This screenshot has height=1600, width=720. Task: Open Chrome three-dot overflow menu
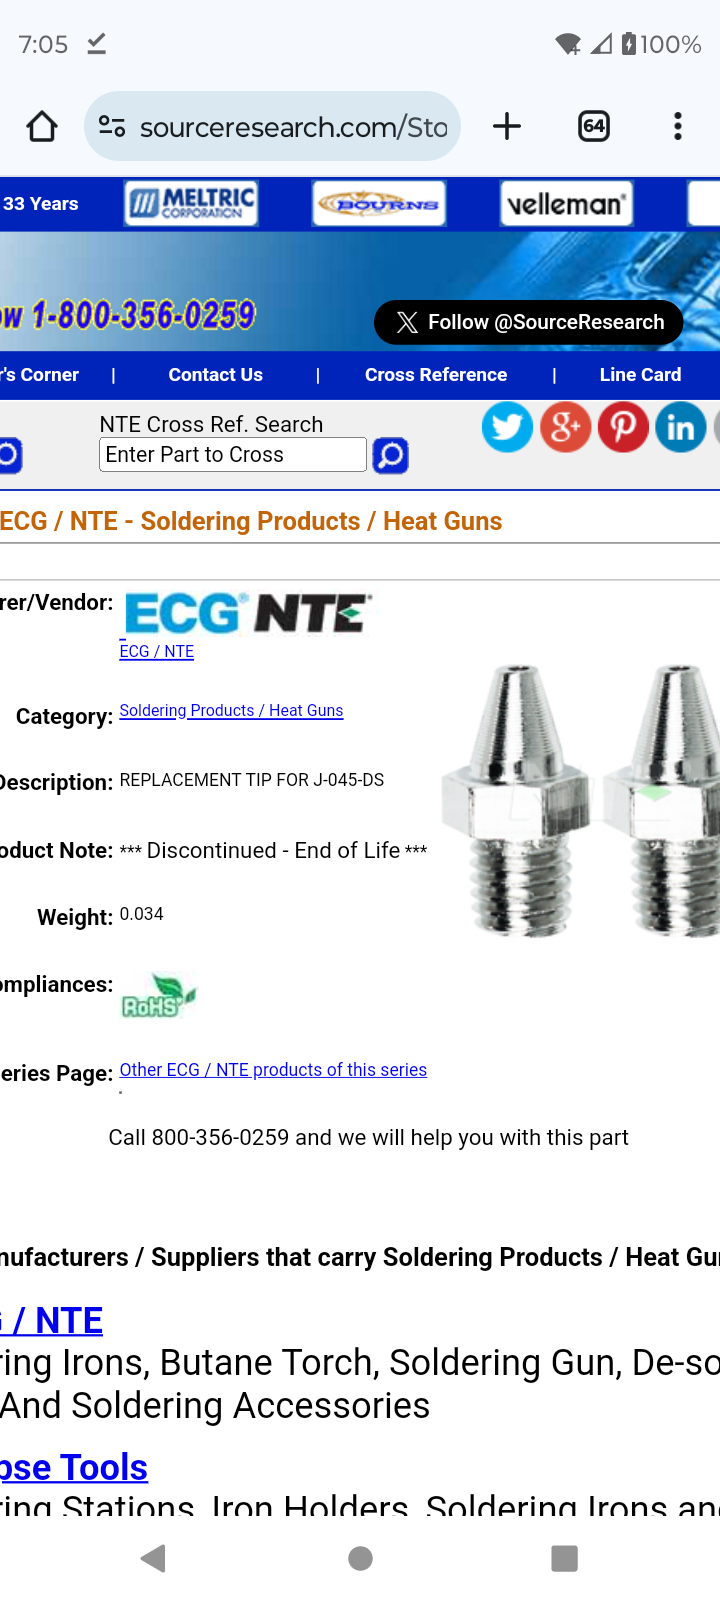[x=678, y=127]
